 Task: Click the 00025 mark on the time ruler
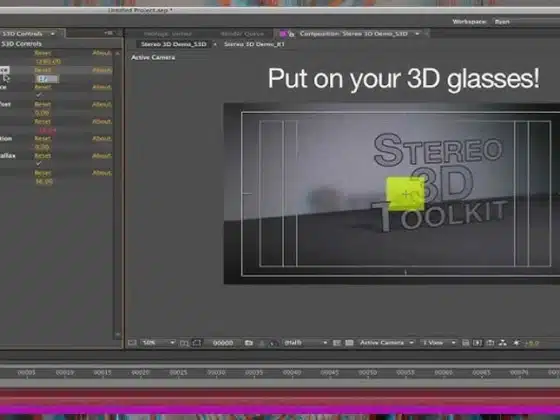(178, 372)
